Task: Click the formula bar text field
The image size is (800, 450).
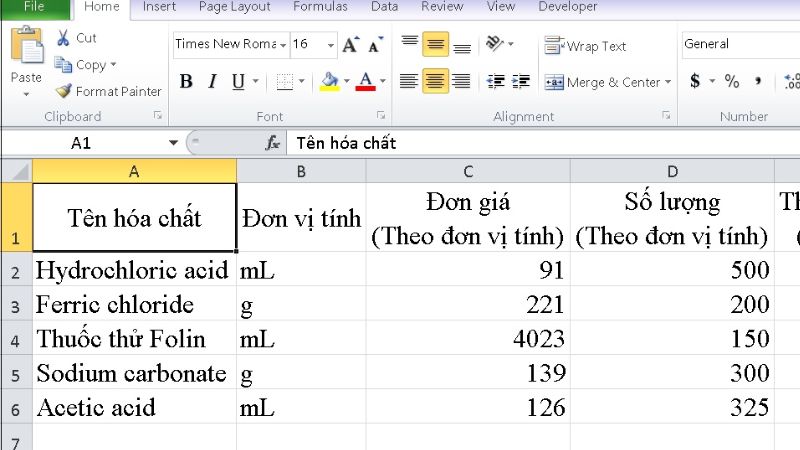Action: pyautogui.click(x=543, y=143)
